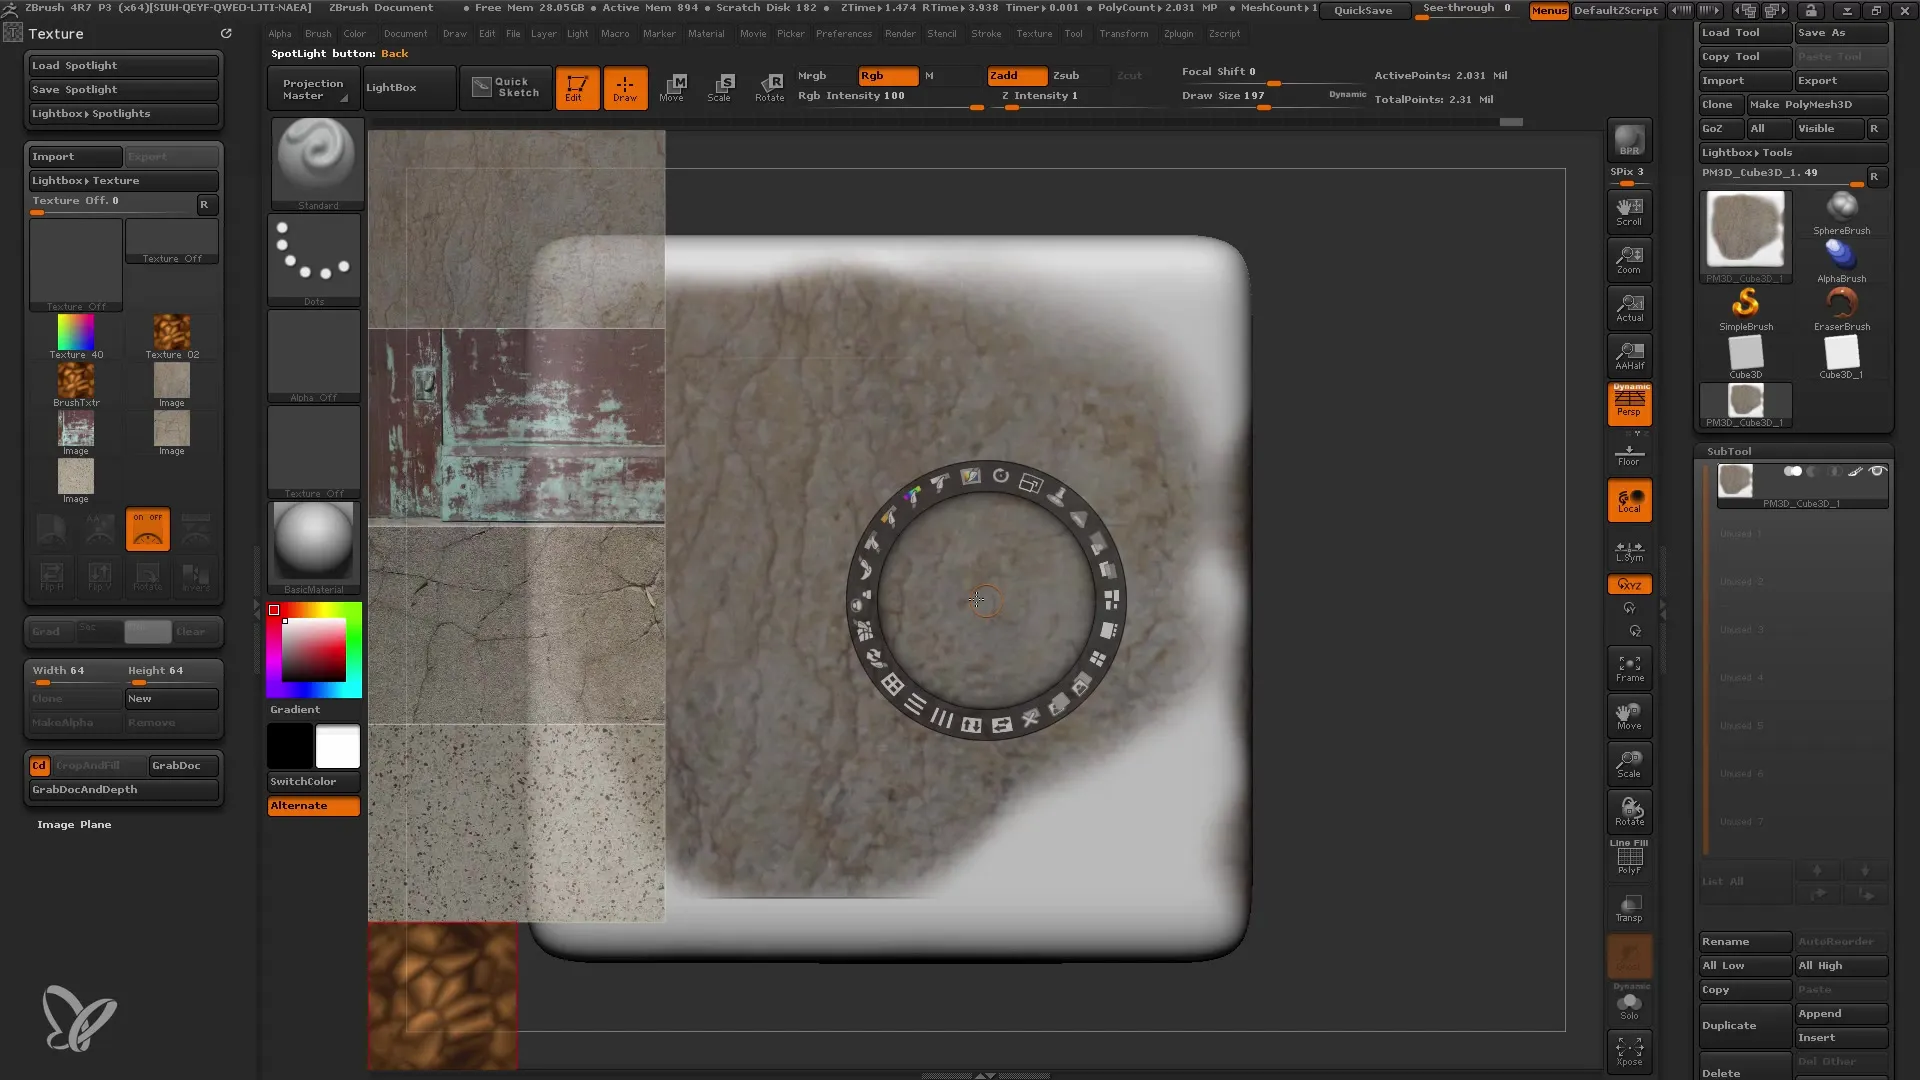Open the Texture palette menu
Viewport: 1920px width, 1080px height.
click(1034, 33)
